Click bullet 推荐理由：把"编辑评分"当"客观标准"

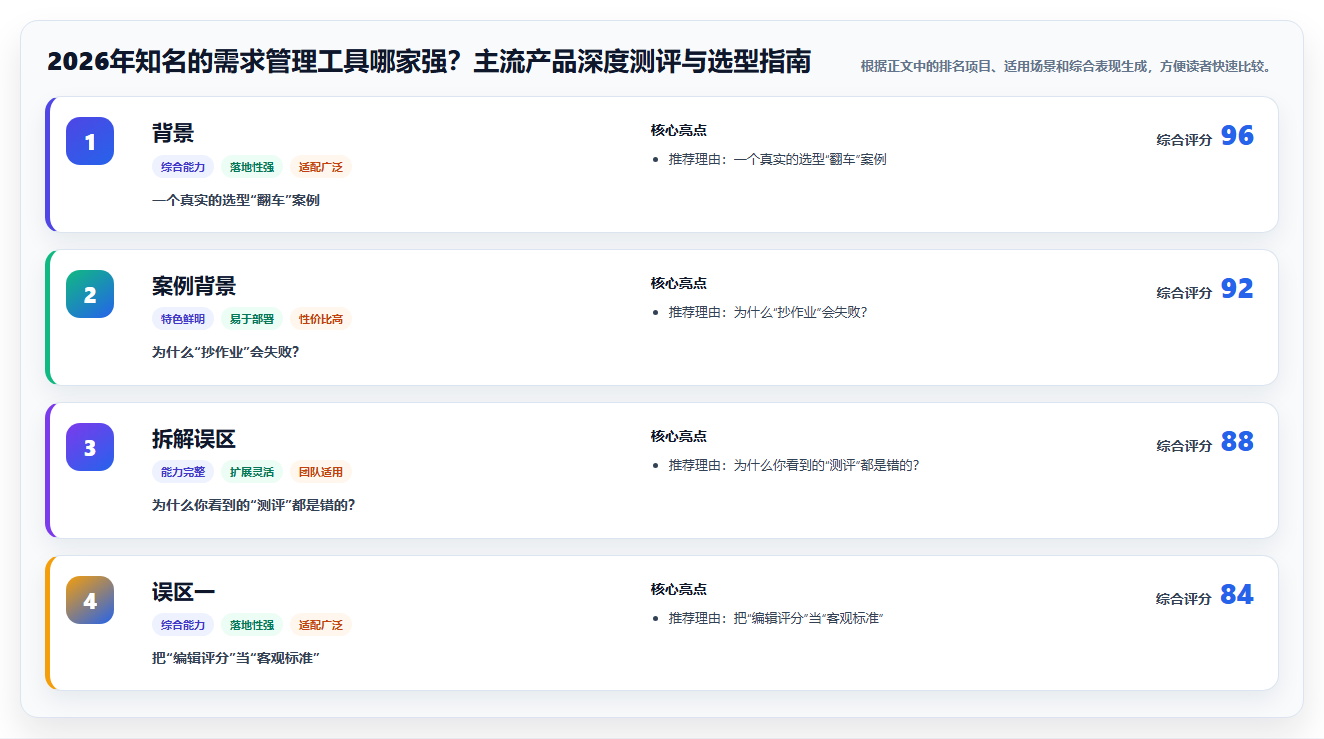(777, 618)
